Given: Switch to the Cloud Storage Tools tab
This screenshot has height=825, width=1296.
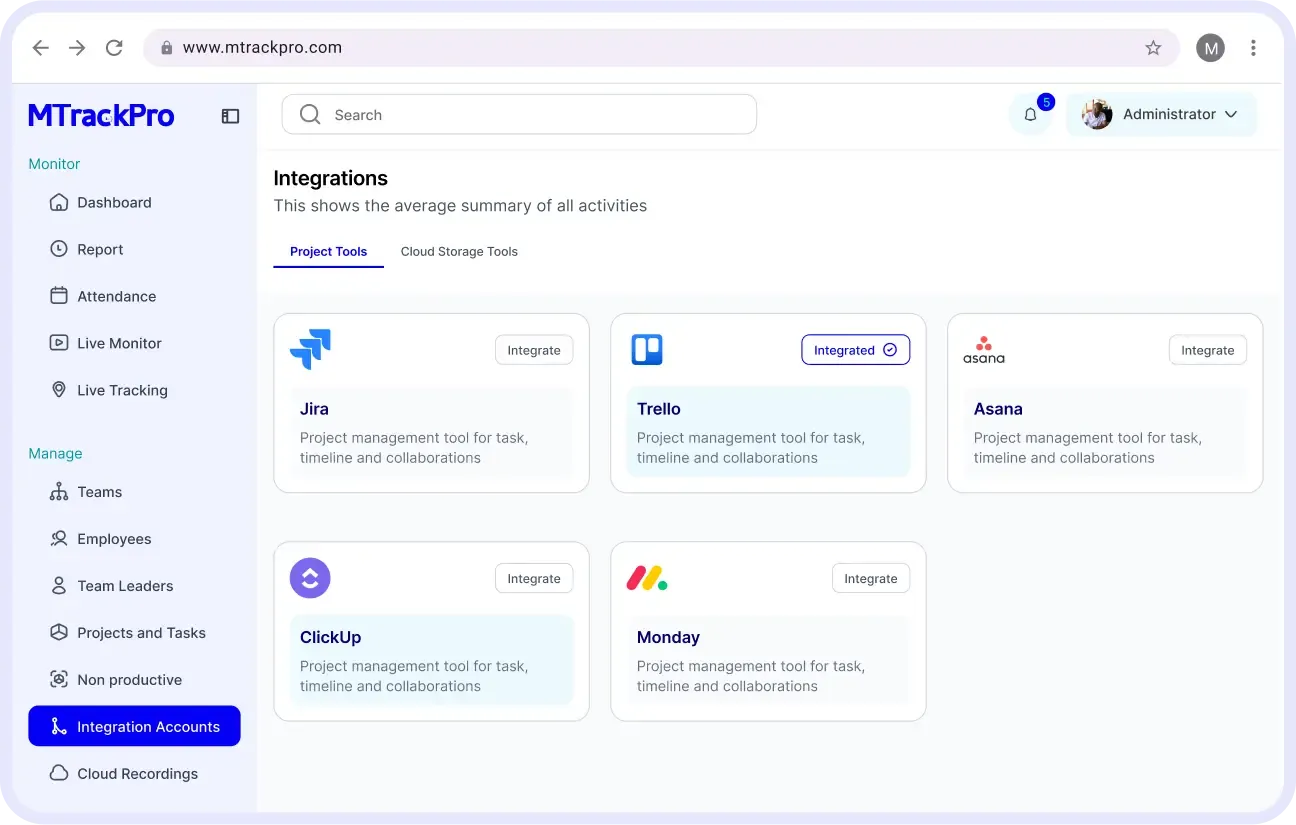Looking at the screenshot, I should tap(459, 252).
